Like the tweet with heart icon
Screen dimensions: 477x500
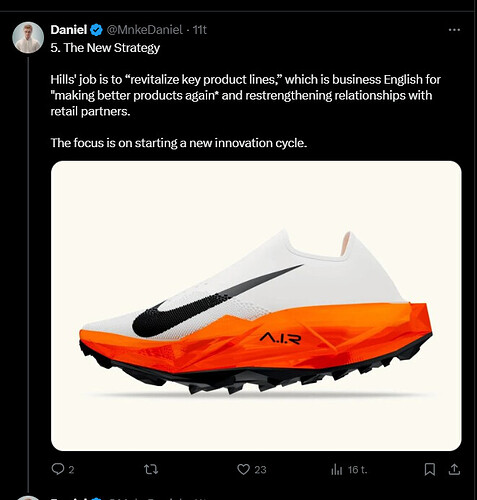pyautogui.click(x=243, y=469)
